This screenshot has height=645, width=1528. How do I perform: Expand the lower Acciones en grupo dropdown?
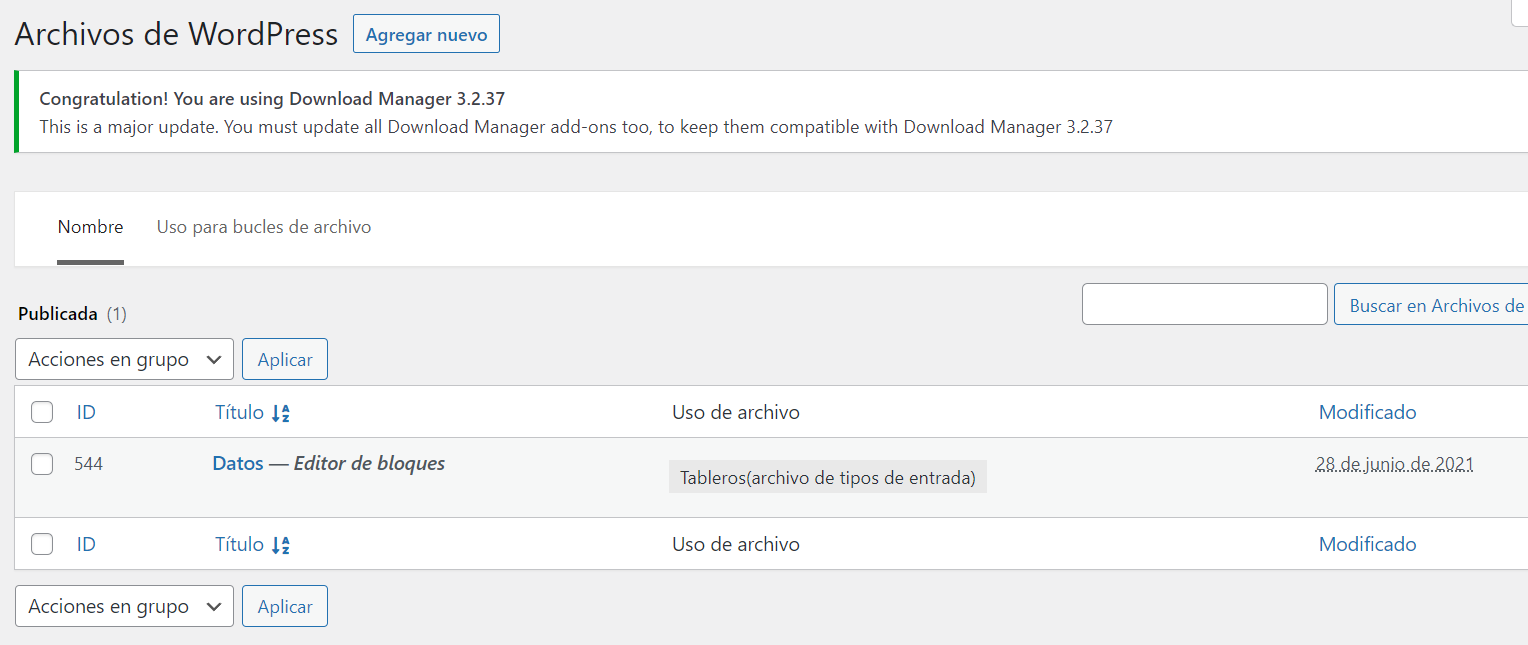[124, 606]
